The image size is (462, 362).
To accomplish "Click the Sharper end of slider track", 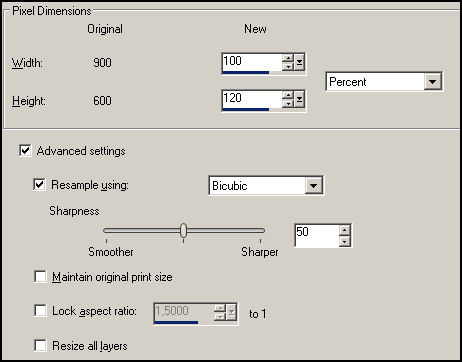I will 260,230.
